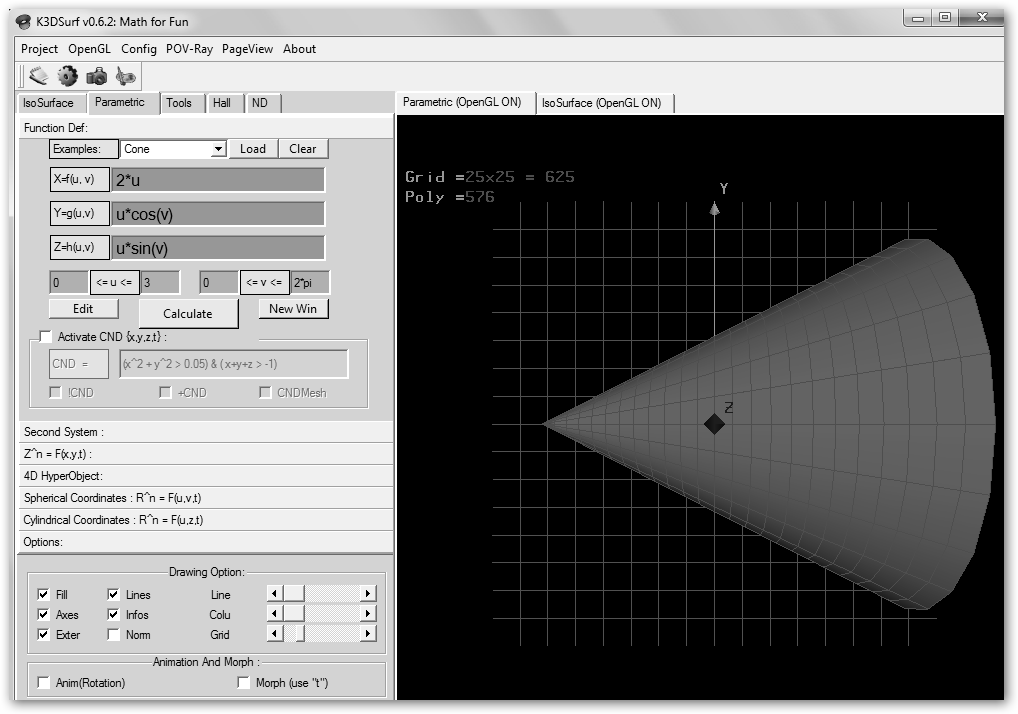Screen dimensions: 1018x714
Task: Tick the Activate CND checkbox
Action: point(45,337)
